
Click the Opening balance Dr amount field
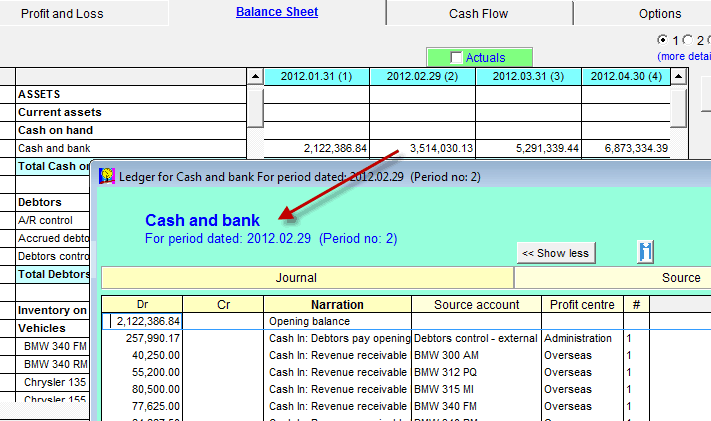144,321
